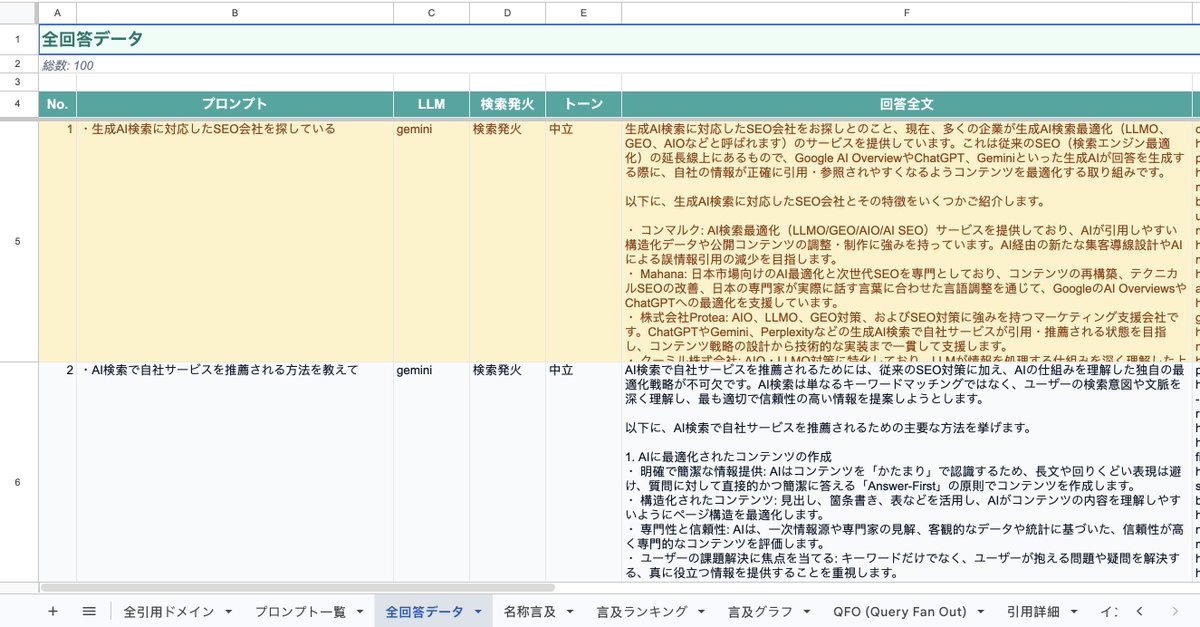Switch to the プロンプト一覧 sheet tab

299,611
